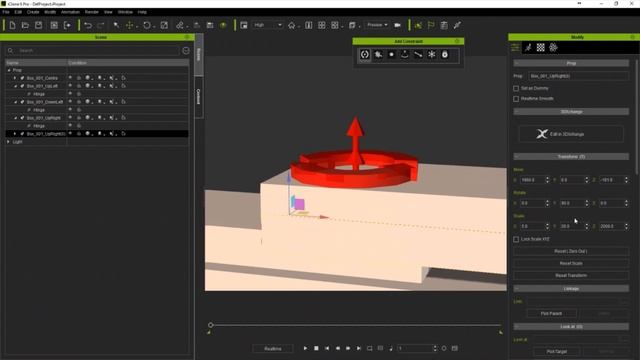This screenshot has height=360, width=640.
Task: Toggle the loop playback button
Action: point(369,348)
